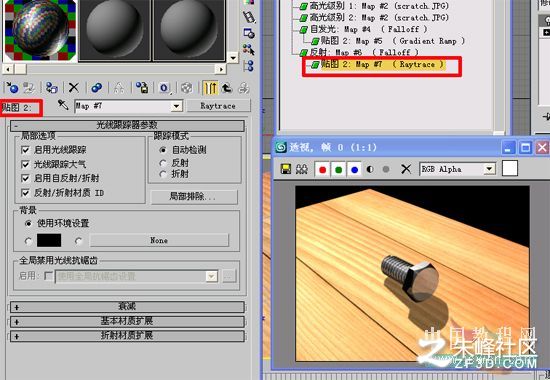Screen dimensions: 550x380
Task: Select Map #5 Gradient Ramp row
Action: coord(388,41)
